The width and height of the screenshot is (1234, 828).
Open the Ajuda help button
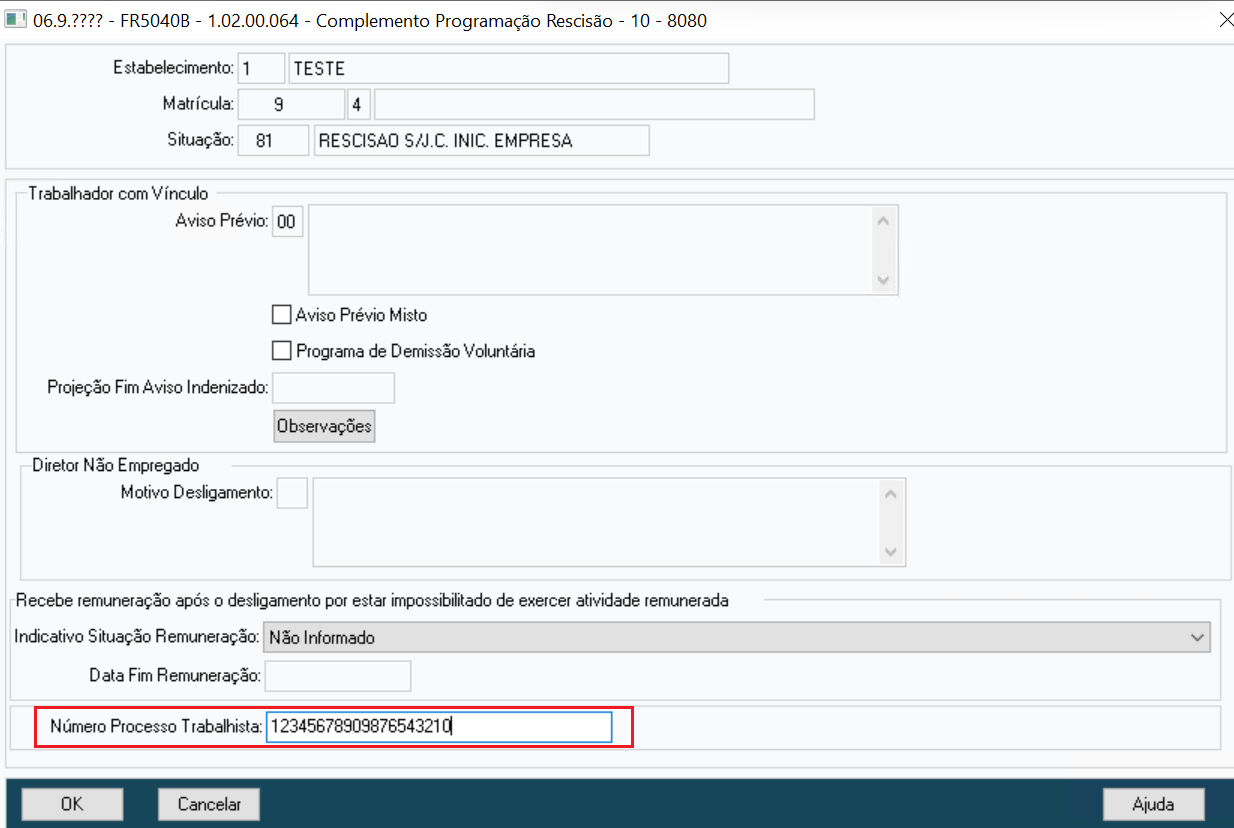pyautogui.click(x=1153, y=804)
